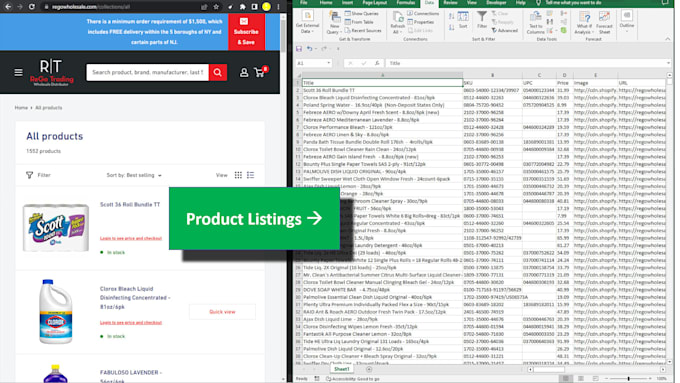The image size is (680, 383).
Task: Go back in the browser window
Action: [8, 7]
